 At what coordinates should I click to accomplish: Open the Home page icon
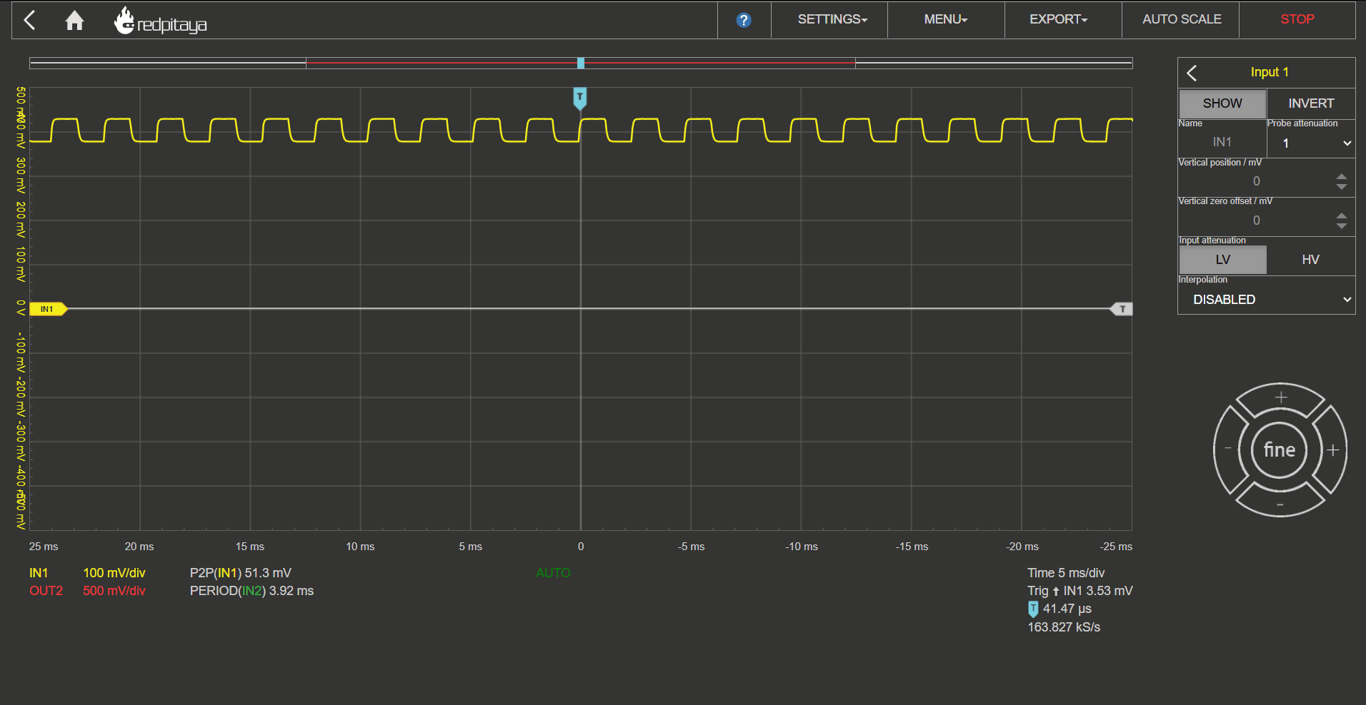[x=74, y=20]
